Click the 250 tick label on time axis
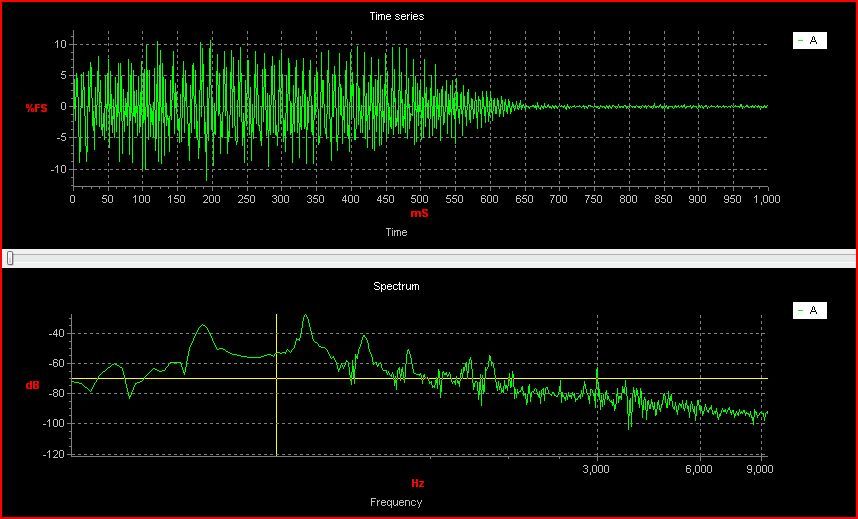The height and width of the screenshot is (519, 858). (246, 199)
